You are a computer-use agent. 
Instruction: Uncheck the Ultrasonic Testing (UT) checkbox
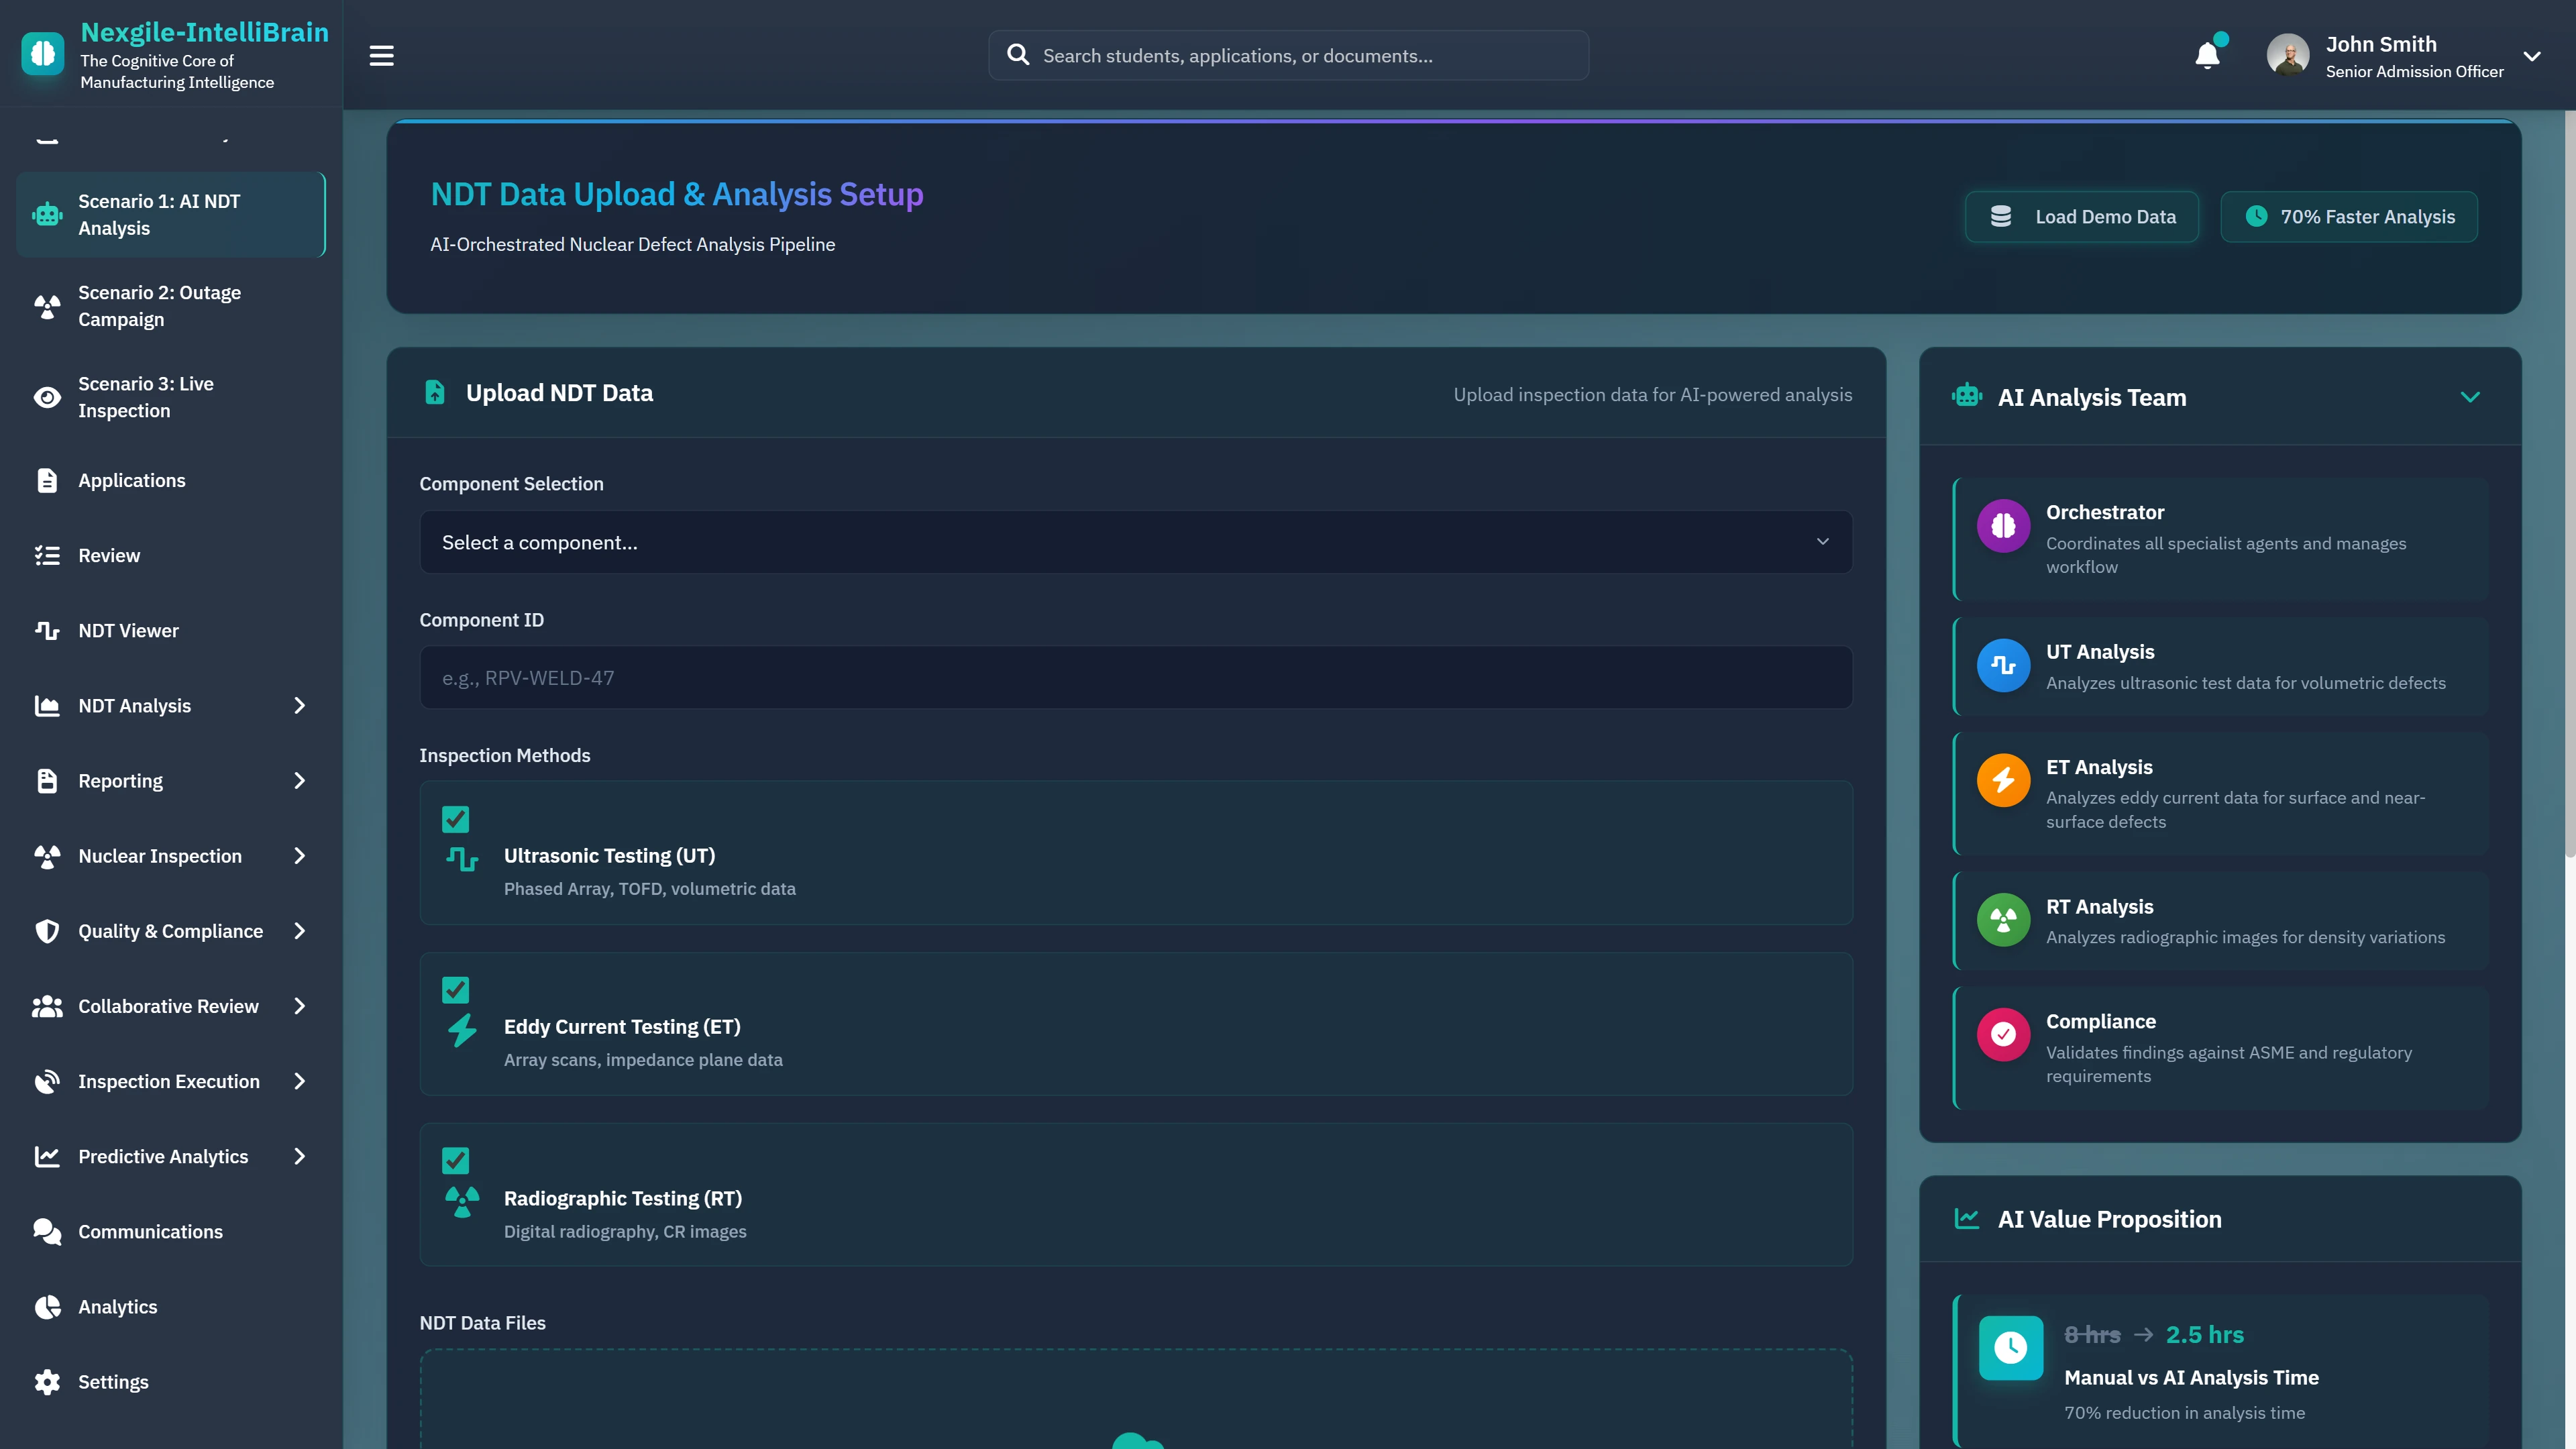tap(455, 819)
